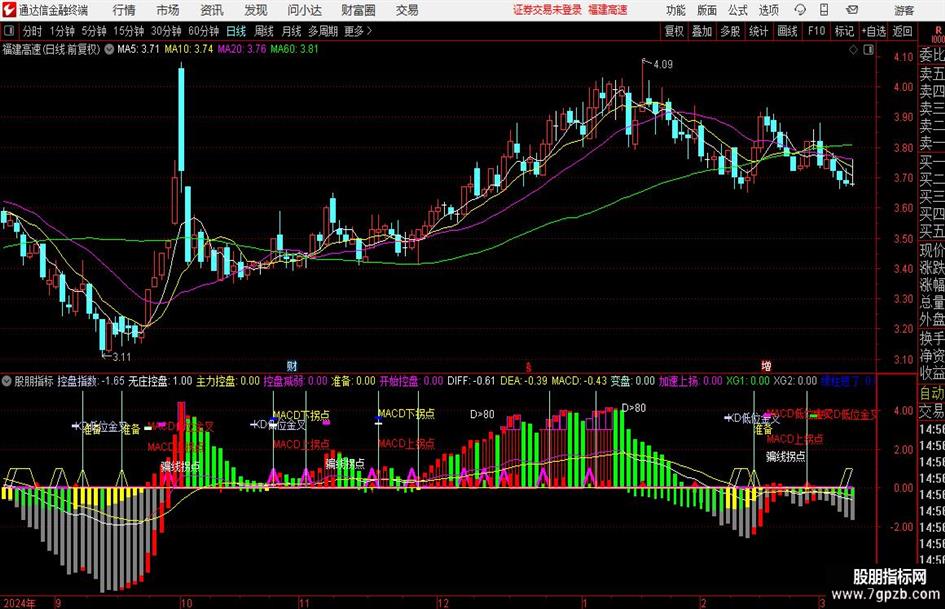This screenshot has width=945, height=609.
Task: Click the 叠加 overlay button
Action: (x=702, y=31)
